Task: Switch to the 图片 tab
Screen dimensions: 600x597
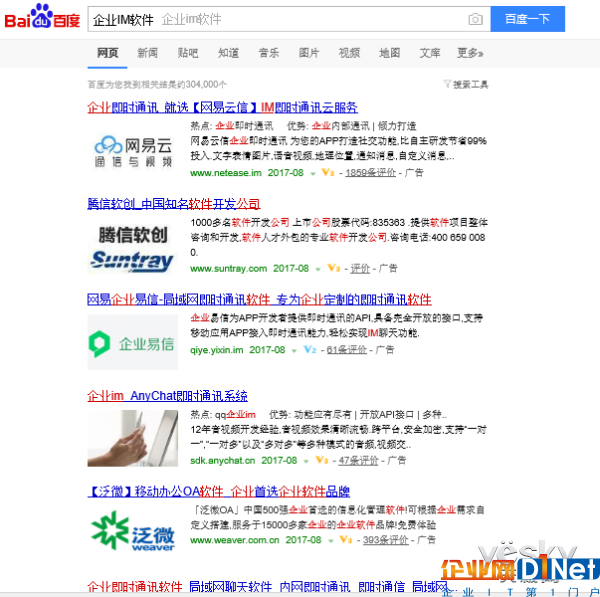Action: click(309, 53)
